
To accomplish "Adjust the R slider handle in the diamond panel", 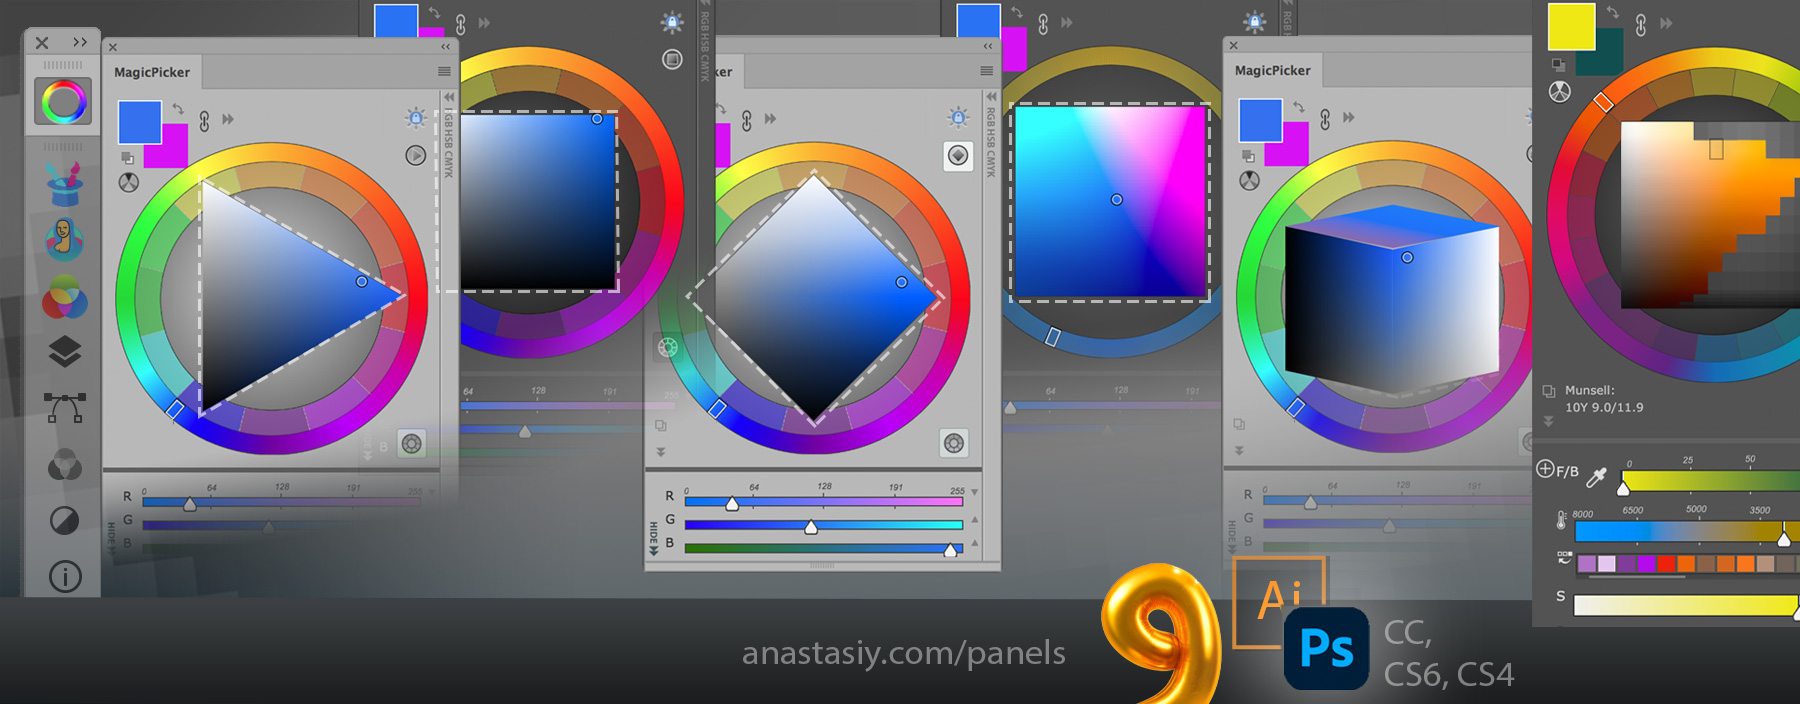I will pos(732,504).
